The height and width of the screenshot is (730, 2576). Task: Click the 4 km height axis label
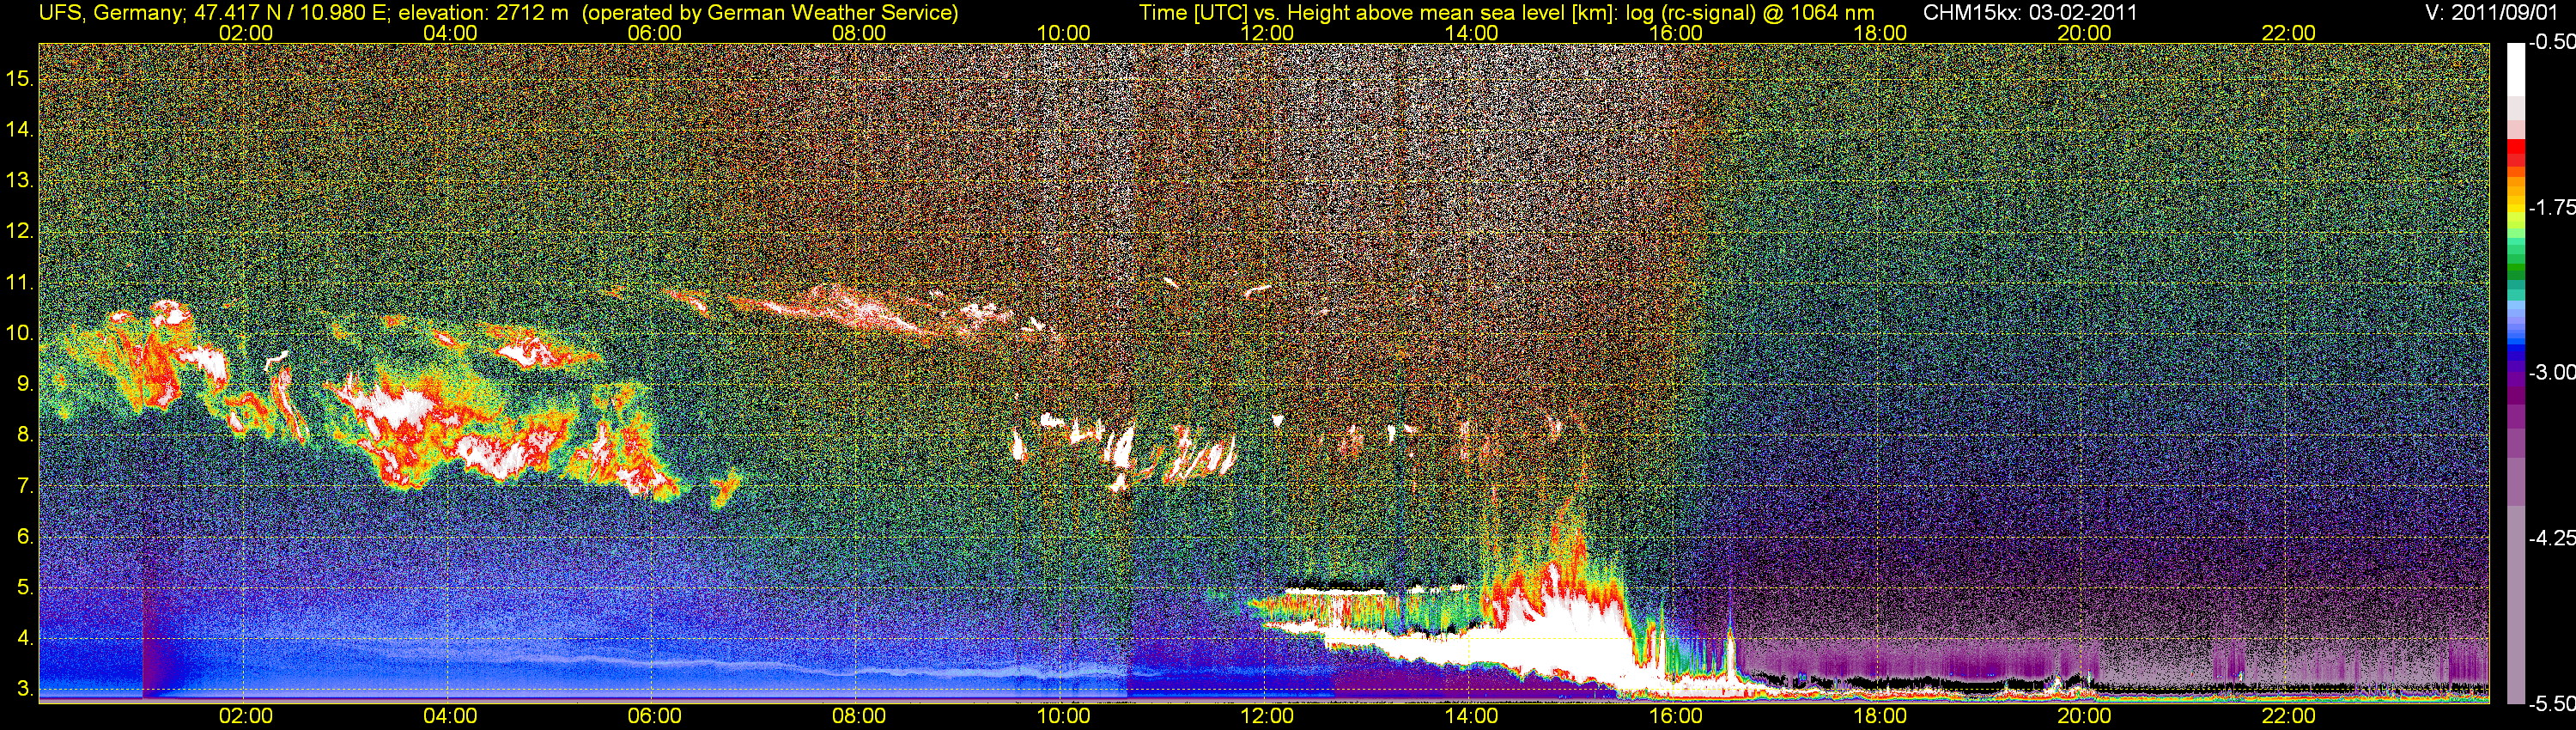tap(24, 639)
